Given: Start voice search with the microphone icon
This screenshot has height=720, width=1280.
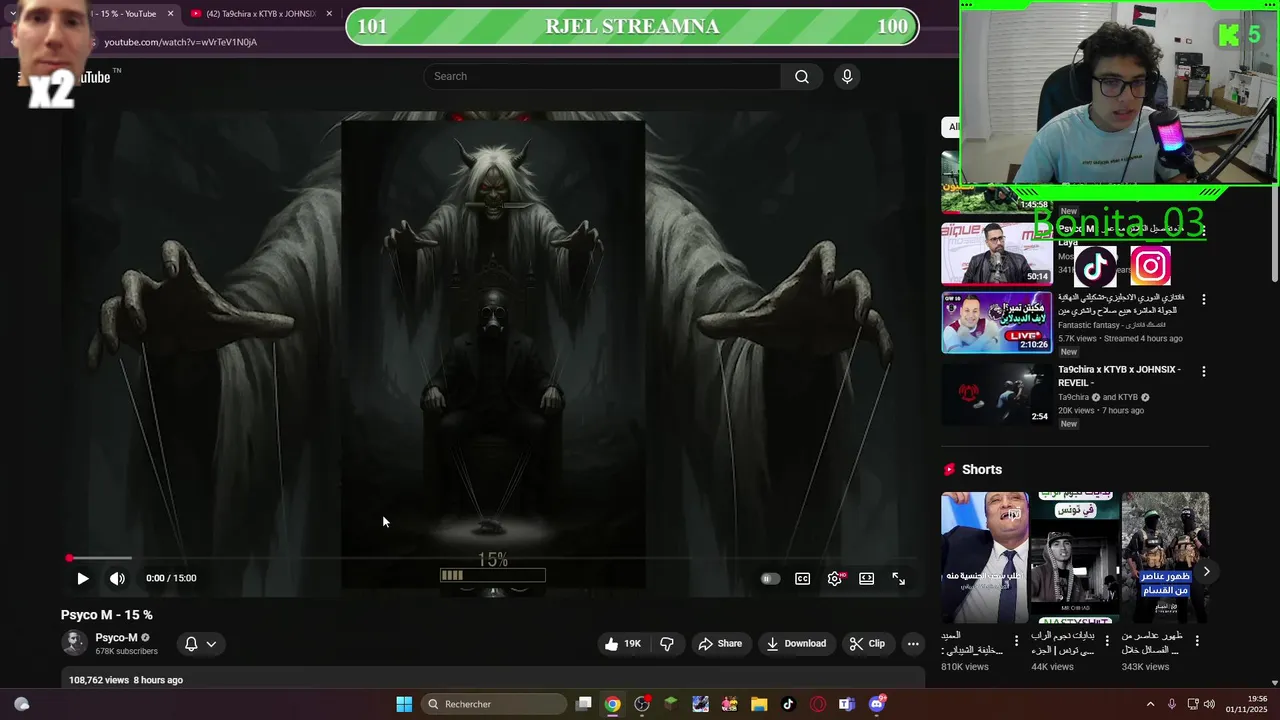Looking at the screenshot, I should click(x=847, y=77).
